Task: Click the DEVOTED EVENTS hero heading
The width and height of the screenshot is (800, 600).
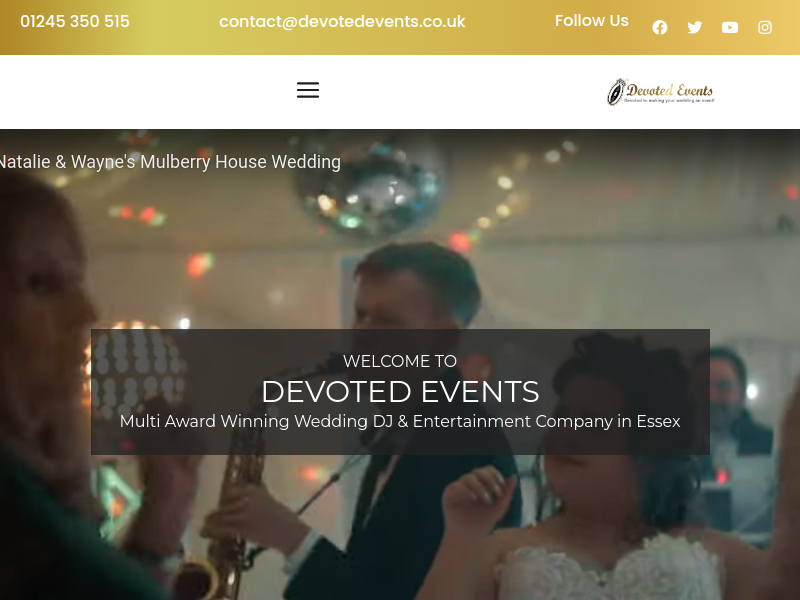Action: 400,391
